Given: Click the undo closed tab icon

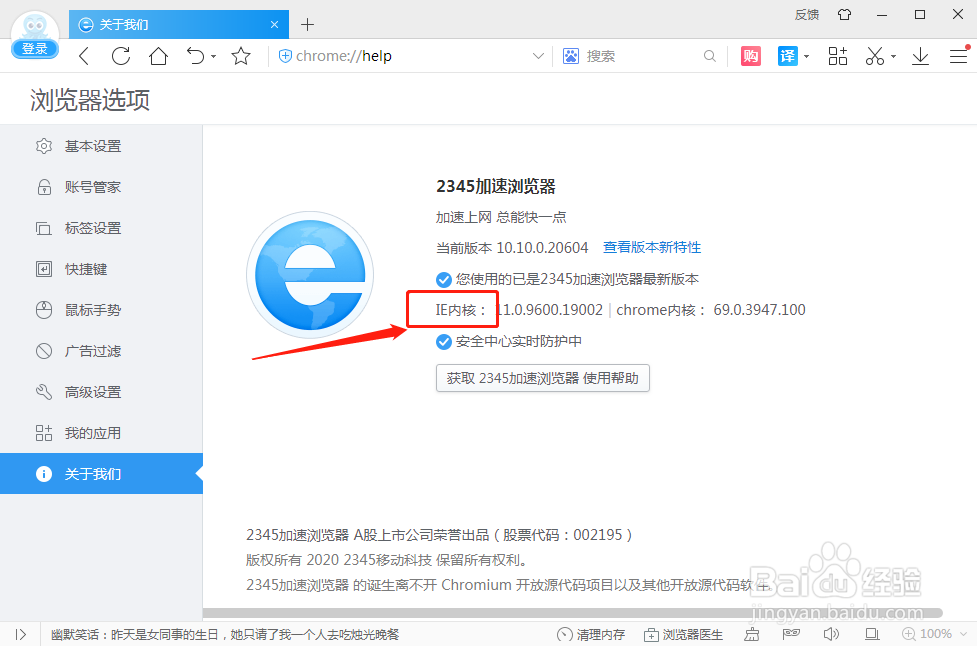Looking at the screenshot, I should [x=196, y=56].
